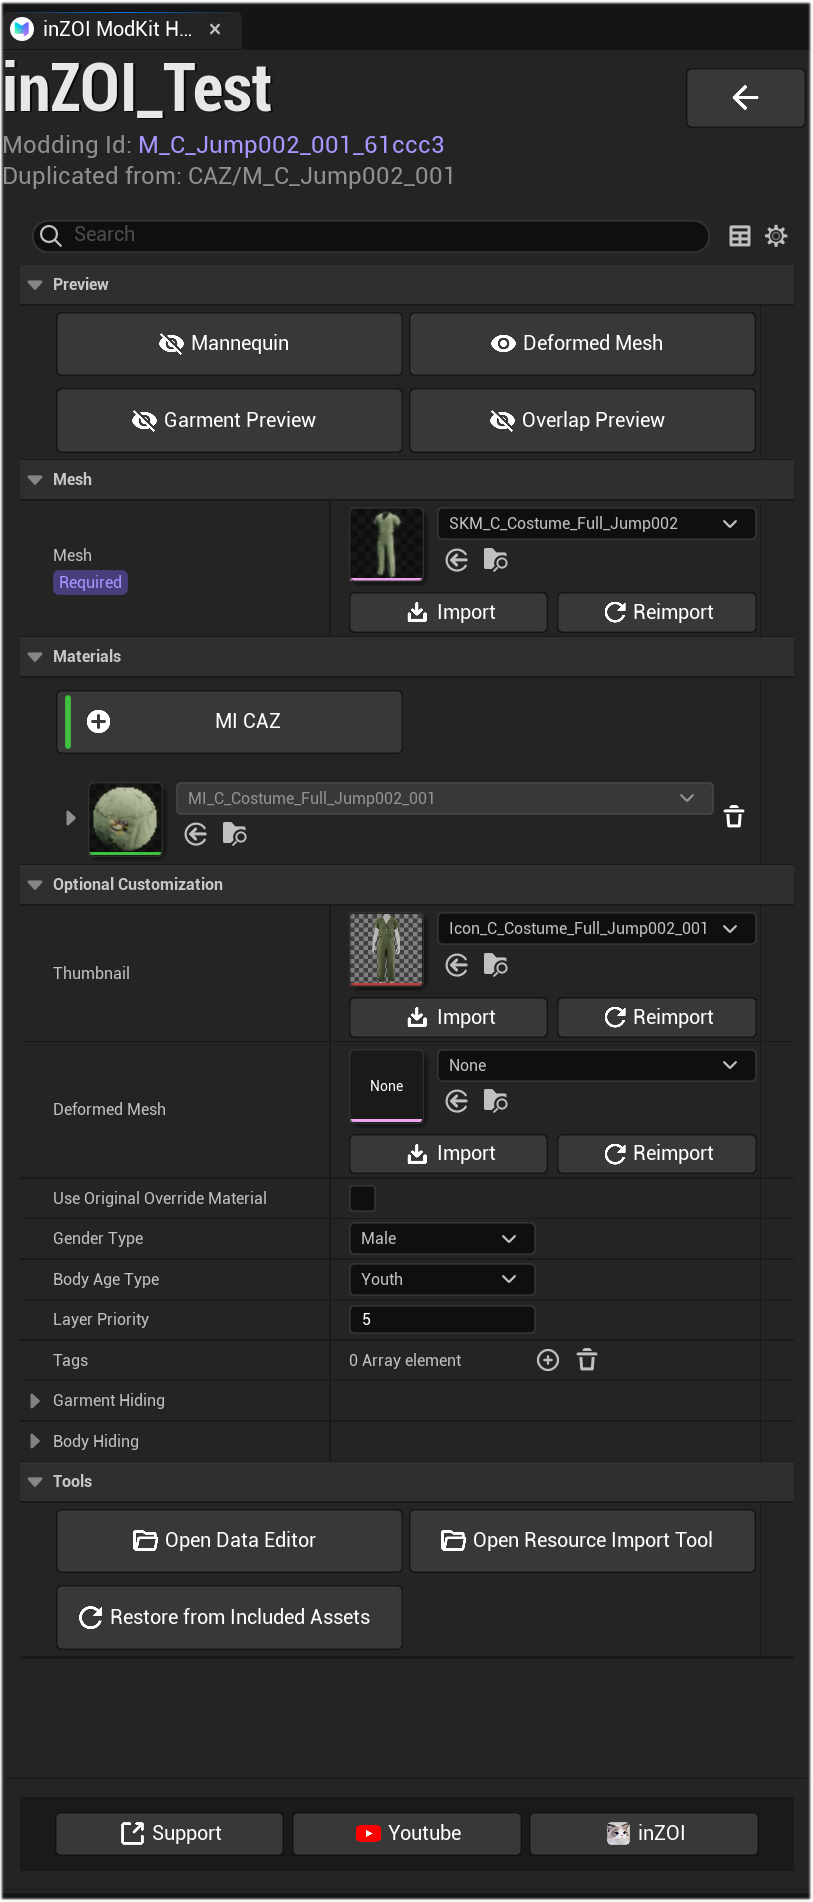Browse to Thumbnail asset in content browser
This screenshot has width=813, height=1902.
(x=496, y=965)
